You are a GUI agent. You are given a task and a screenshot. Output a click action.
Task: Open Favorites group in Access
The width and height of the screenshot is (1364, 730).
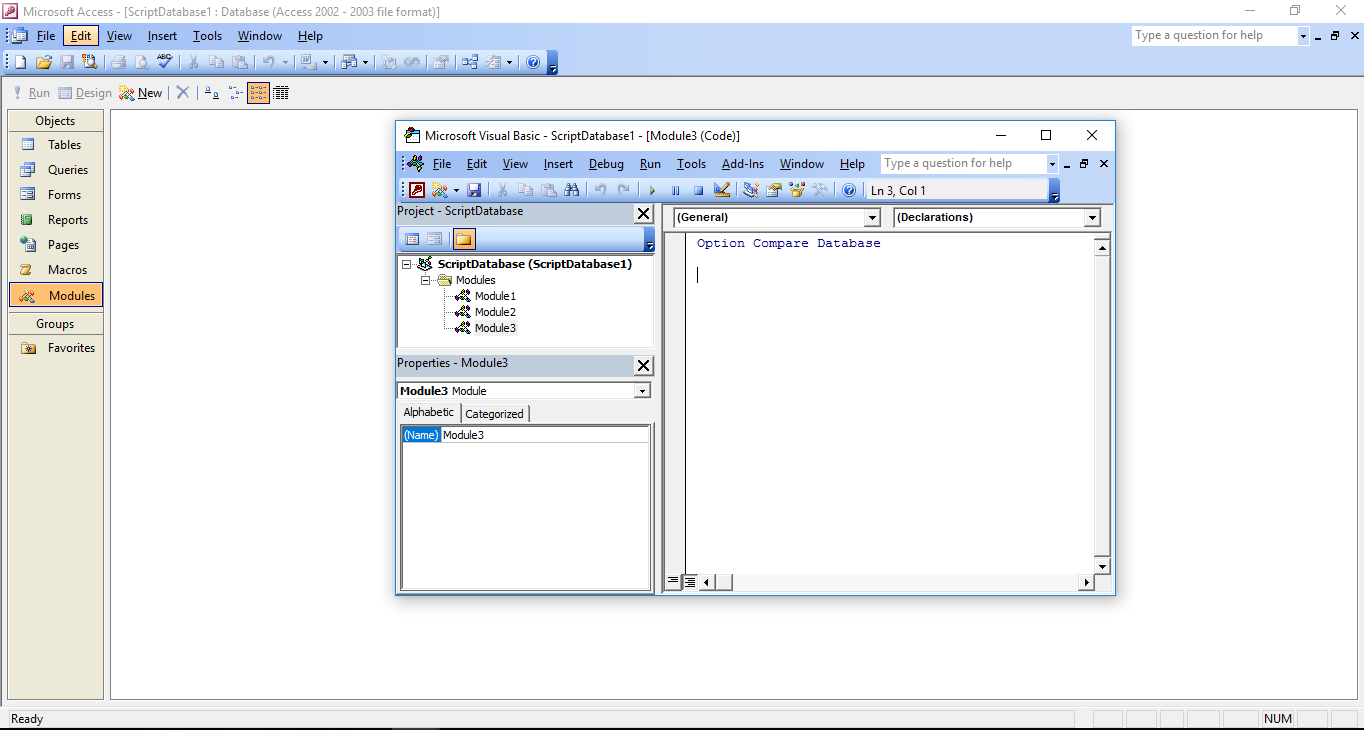point(56,348)
